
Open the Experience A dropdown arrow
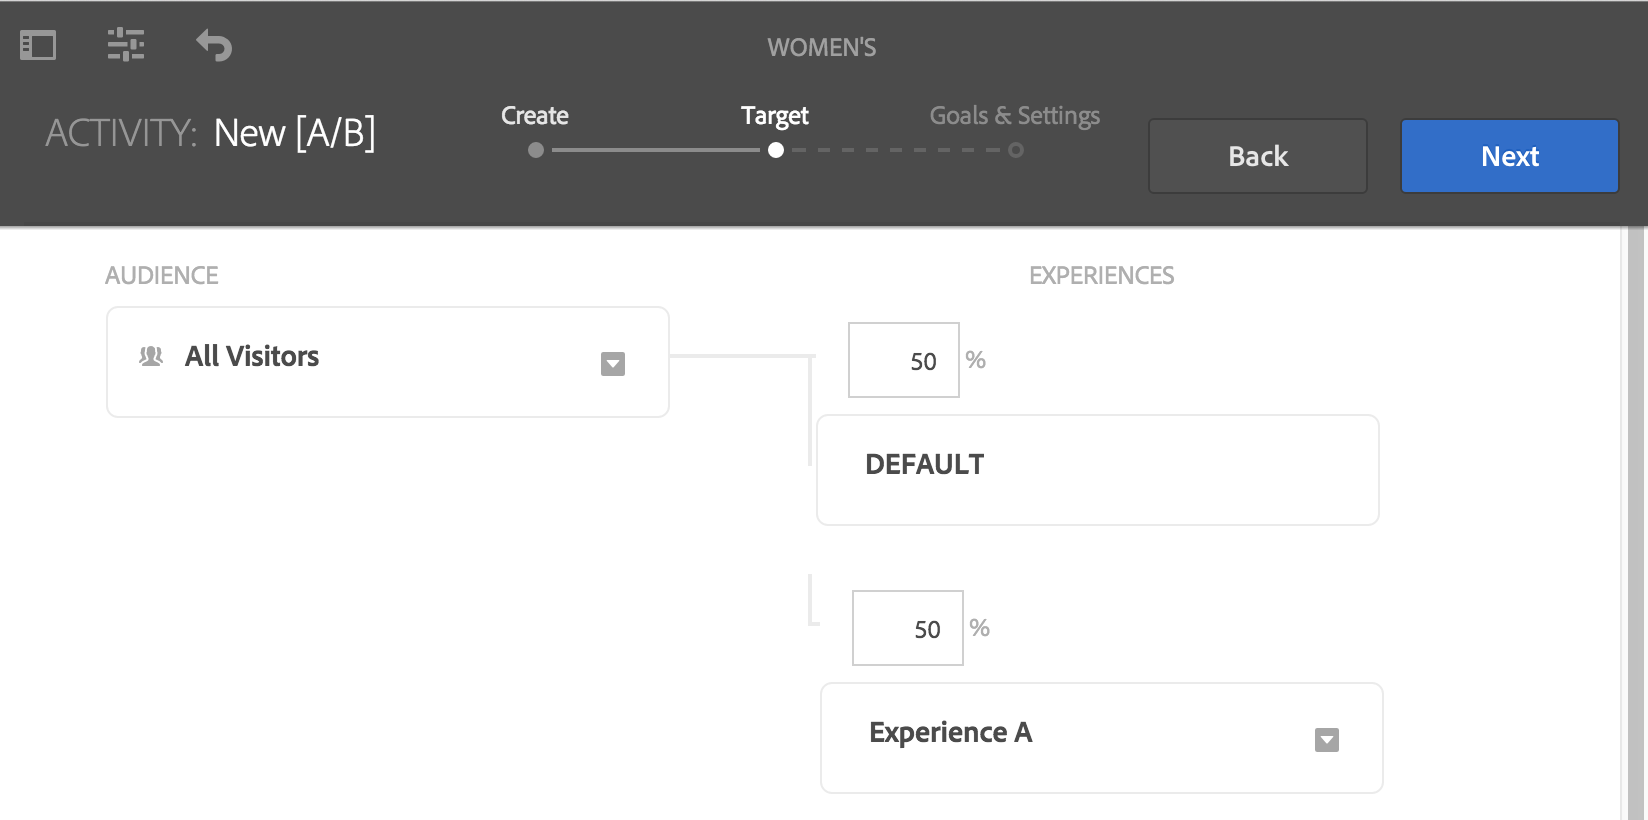pyautogui.click(x=1327, y=740)
